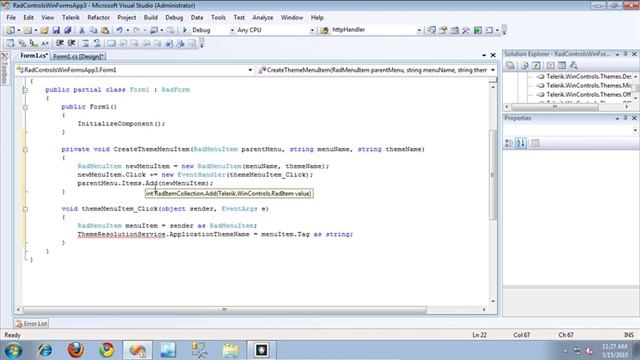Open the Properties object selector dropdown

pyautogui.click(x=635, y=130)
